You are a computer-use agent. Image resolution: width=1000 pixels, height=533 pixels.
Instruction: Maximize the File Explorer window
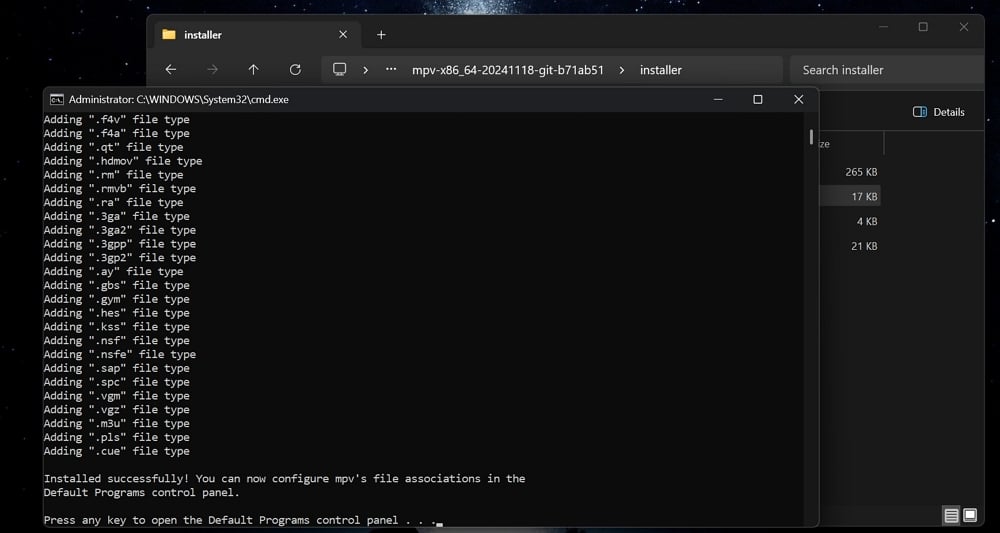click(923, 27)
